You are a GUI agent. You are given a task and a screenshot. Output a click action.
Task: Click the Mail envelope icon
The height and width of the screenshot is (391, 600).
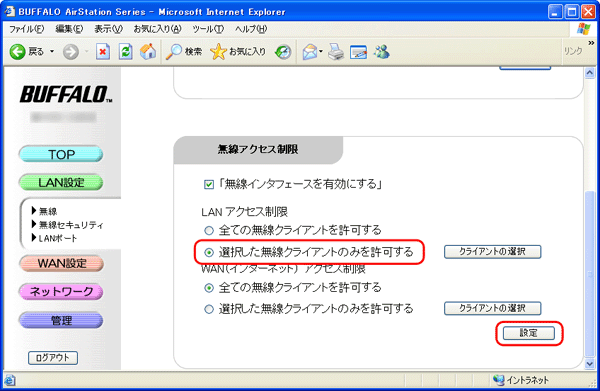click(x=310, y=52)
